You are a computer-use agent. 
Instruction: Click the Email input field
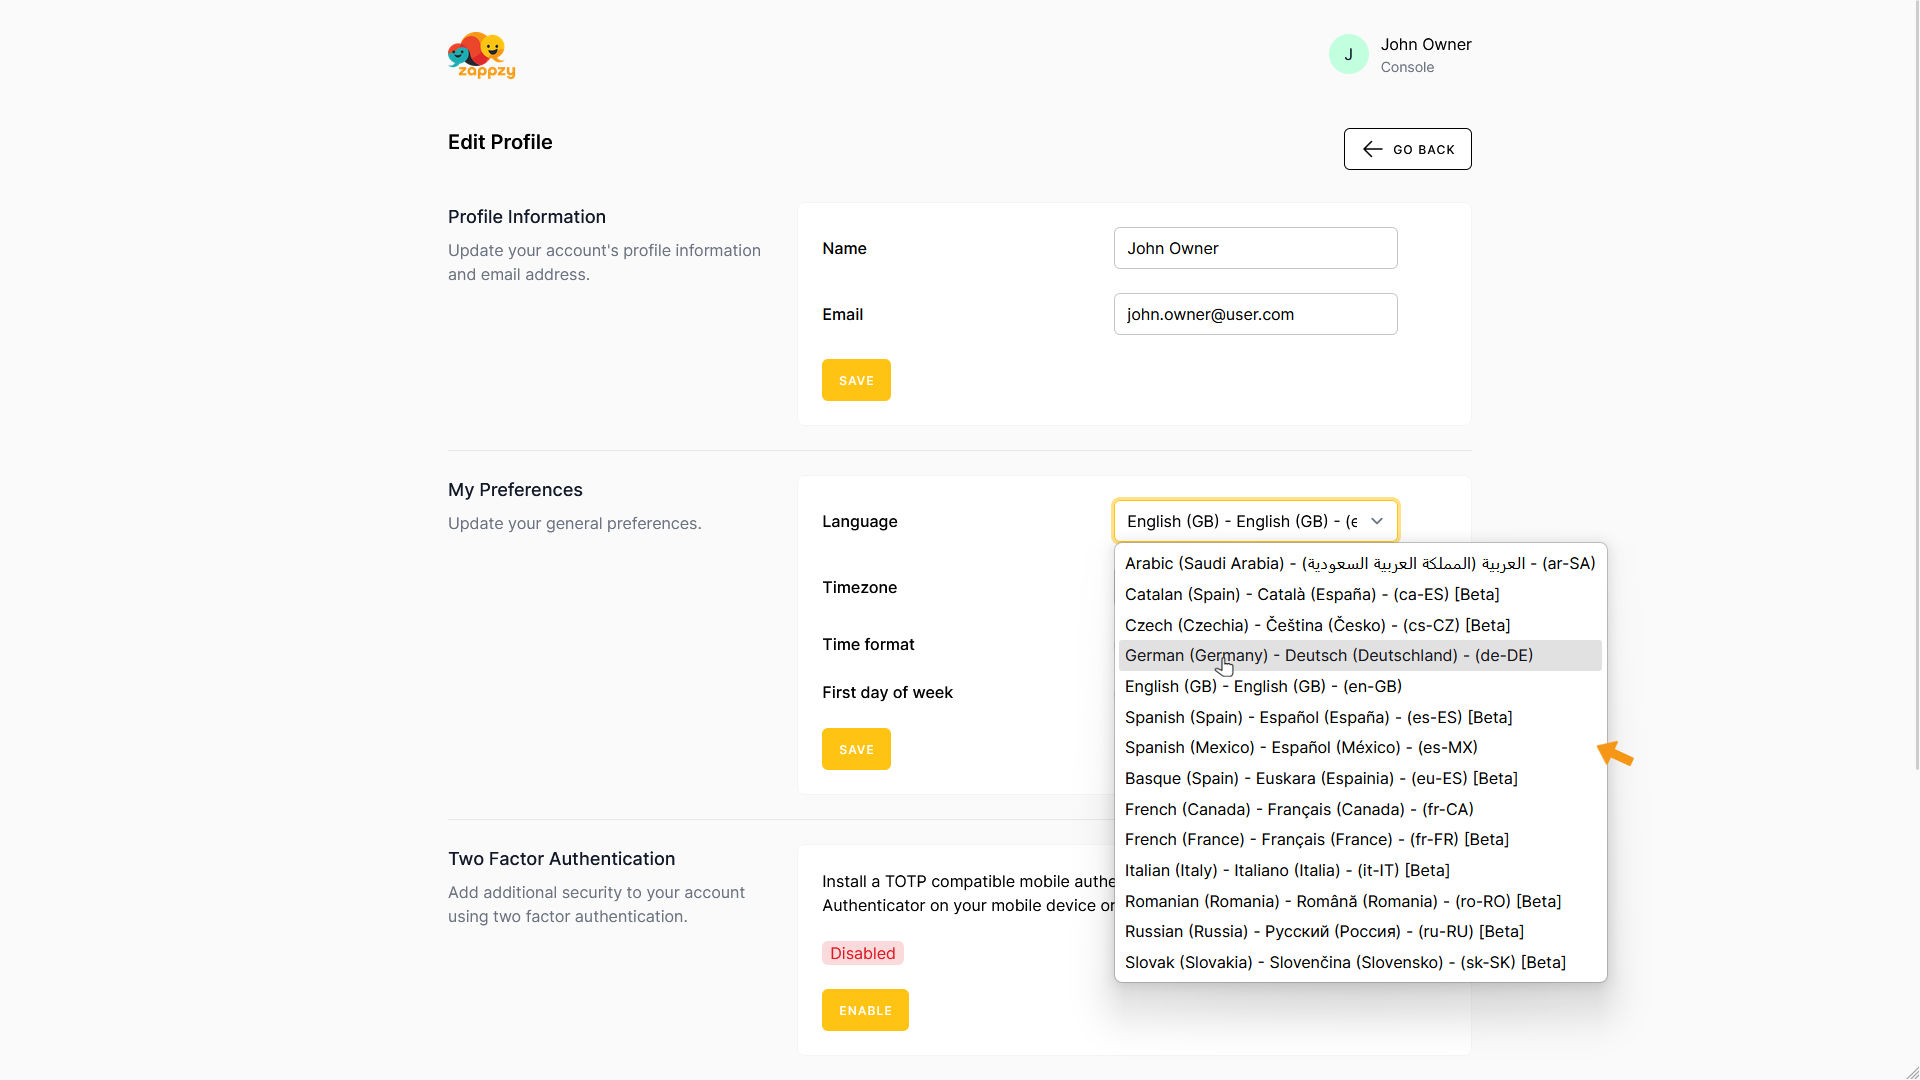tap(1255, 314)
